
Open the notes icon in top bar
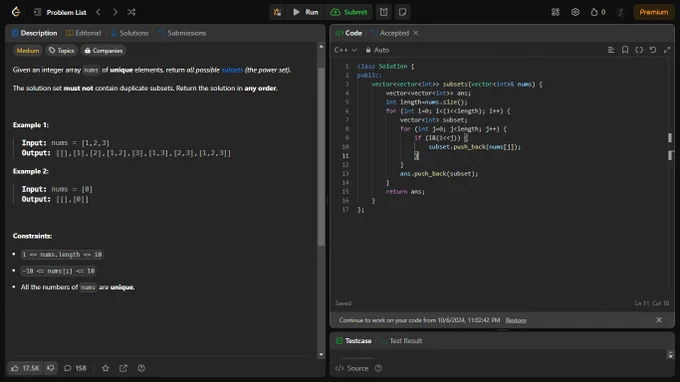pyautogui.click(x=402, y=12)
